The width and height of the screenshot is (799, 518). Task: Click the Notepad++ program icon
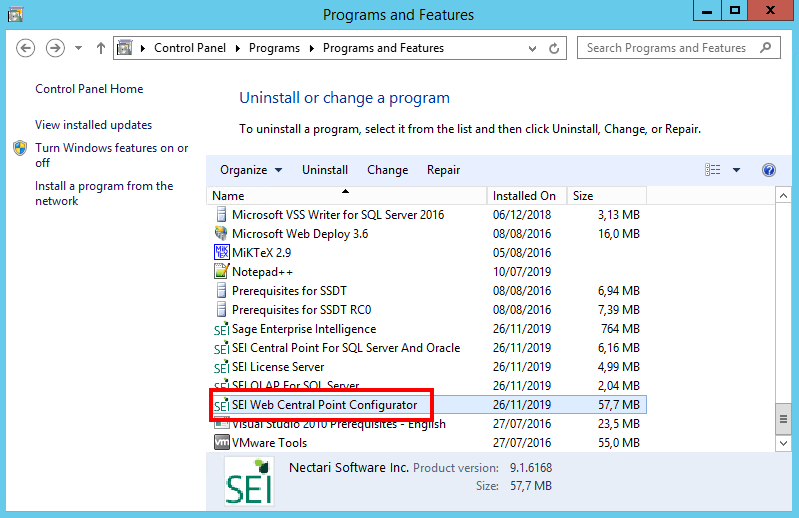click(x=222, y=272)
